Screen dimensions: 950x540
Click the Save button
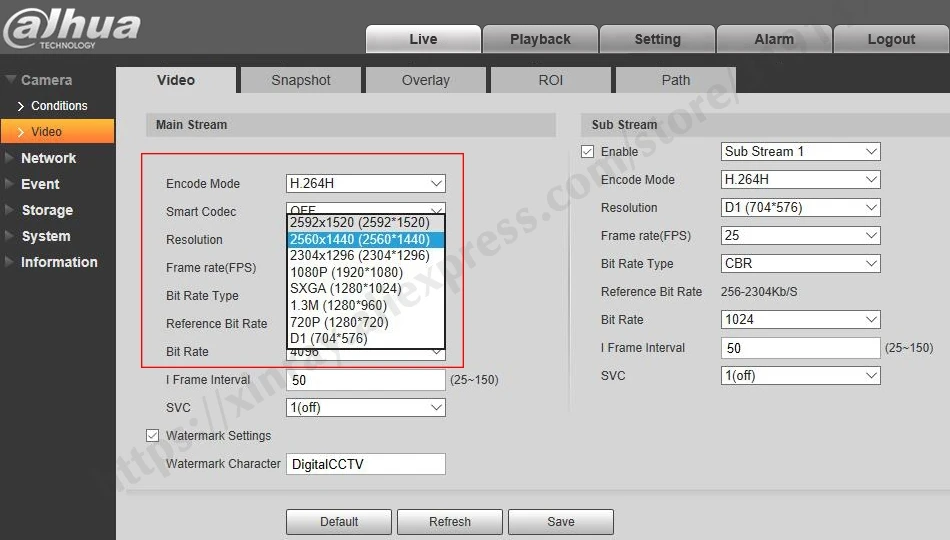pyautogui.click(x=560, y=521)
